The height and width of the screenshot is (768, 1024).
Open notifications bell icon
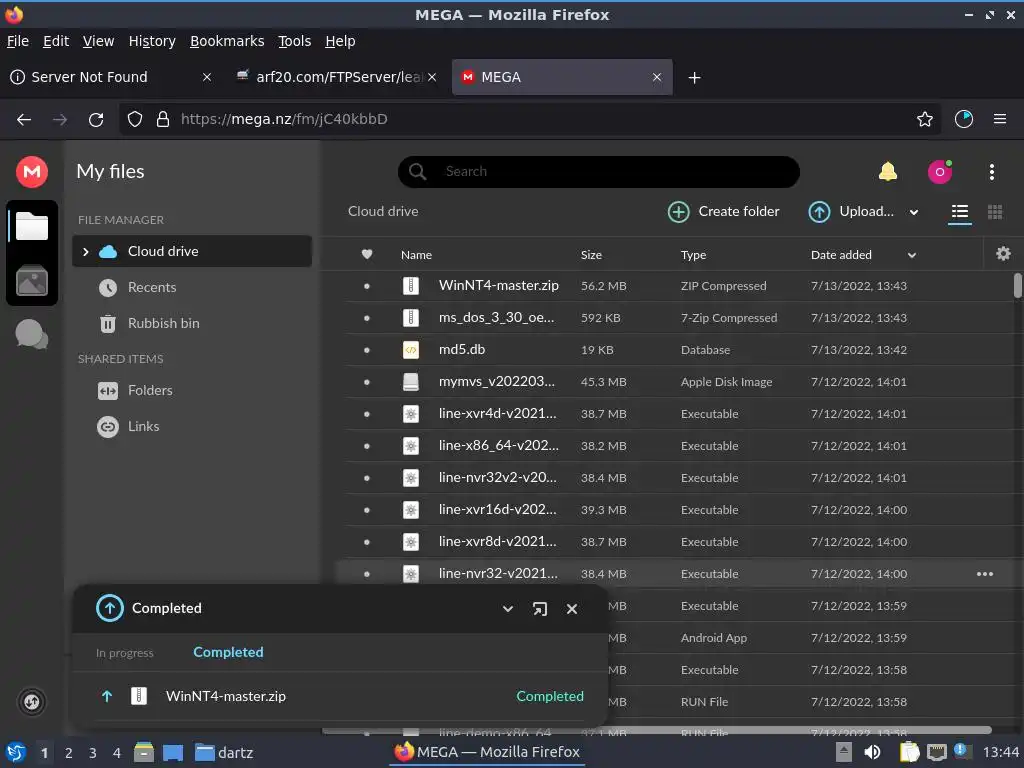[x=888, y=172]
